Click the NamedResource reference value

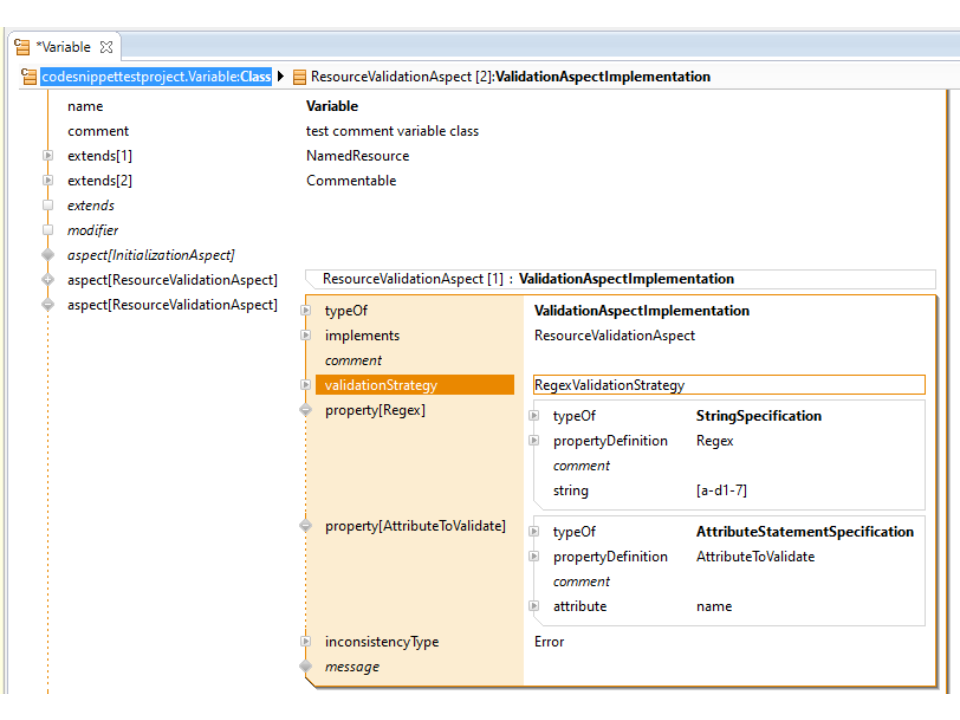pos(357,156)
